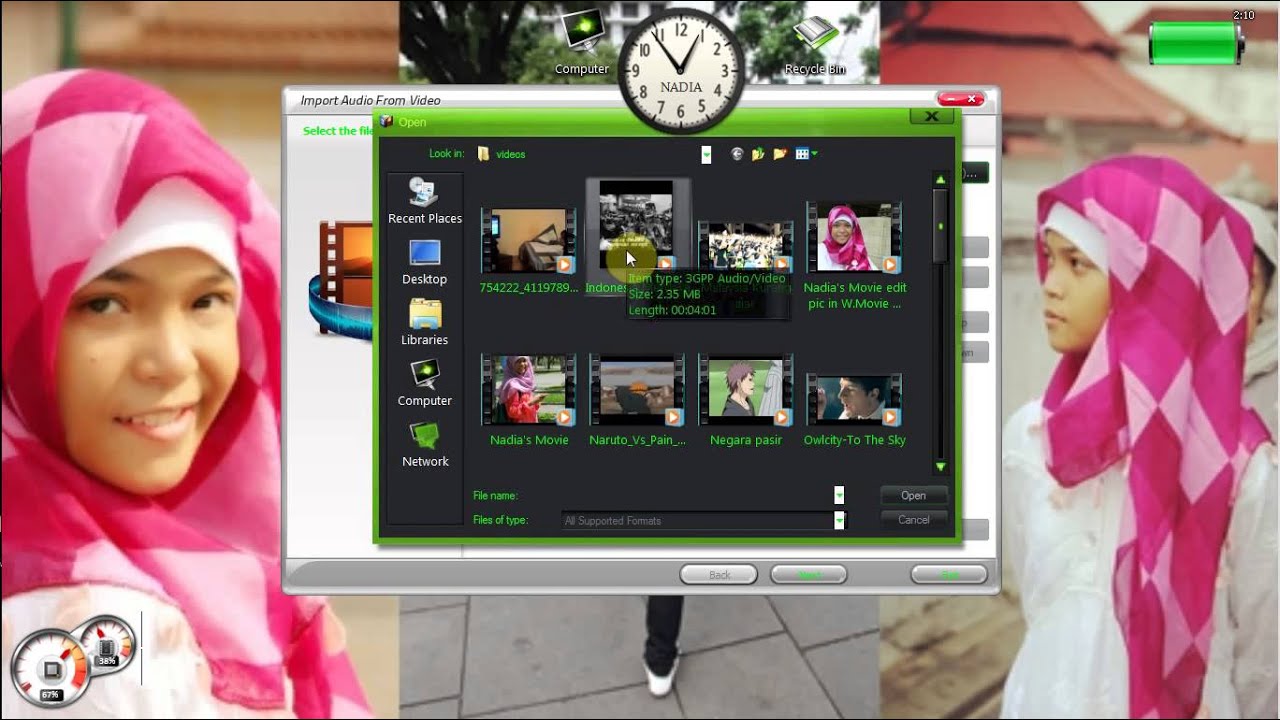Click the file name label 'Owlcity-To The Sky'
Image resolution: width=1280 pixels, height=720 pixels.
[855, 440]
